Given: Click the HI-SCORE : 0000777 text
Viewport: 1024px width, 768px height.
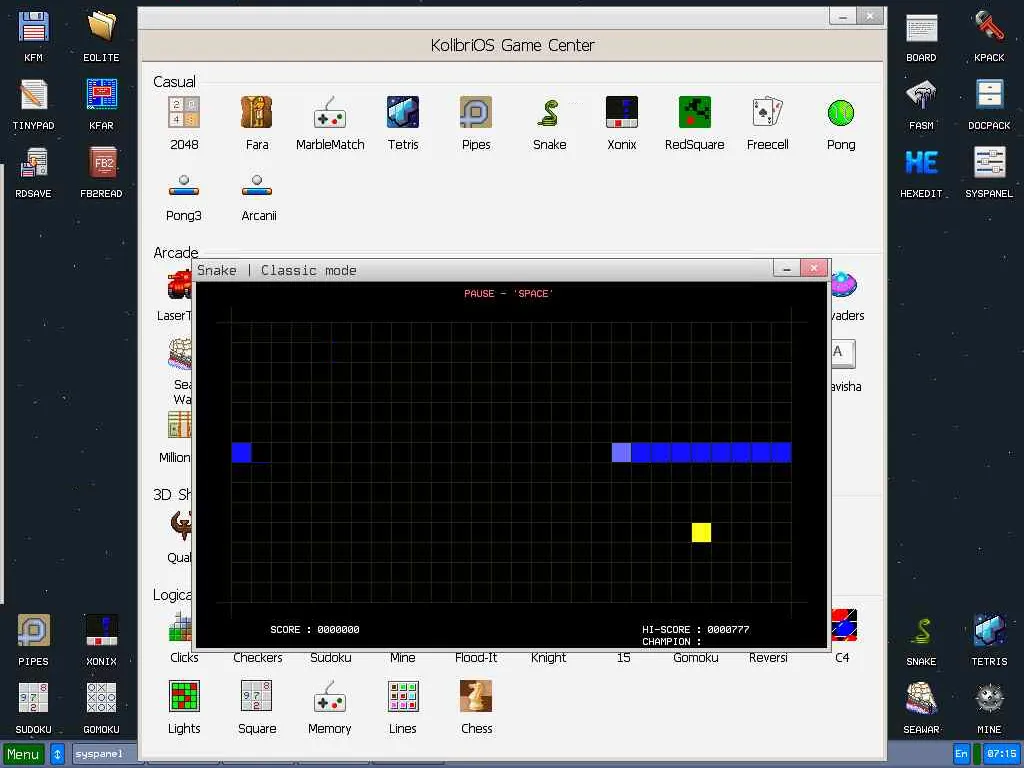Looking at the screenshot, I should coord(696,630).
